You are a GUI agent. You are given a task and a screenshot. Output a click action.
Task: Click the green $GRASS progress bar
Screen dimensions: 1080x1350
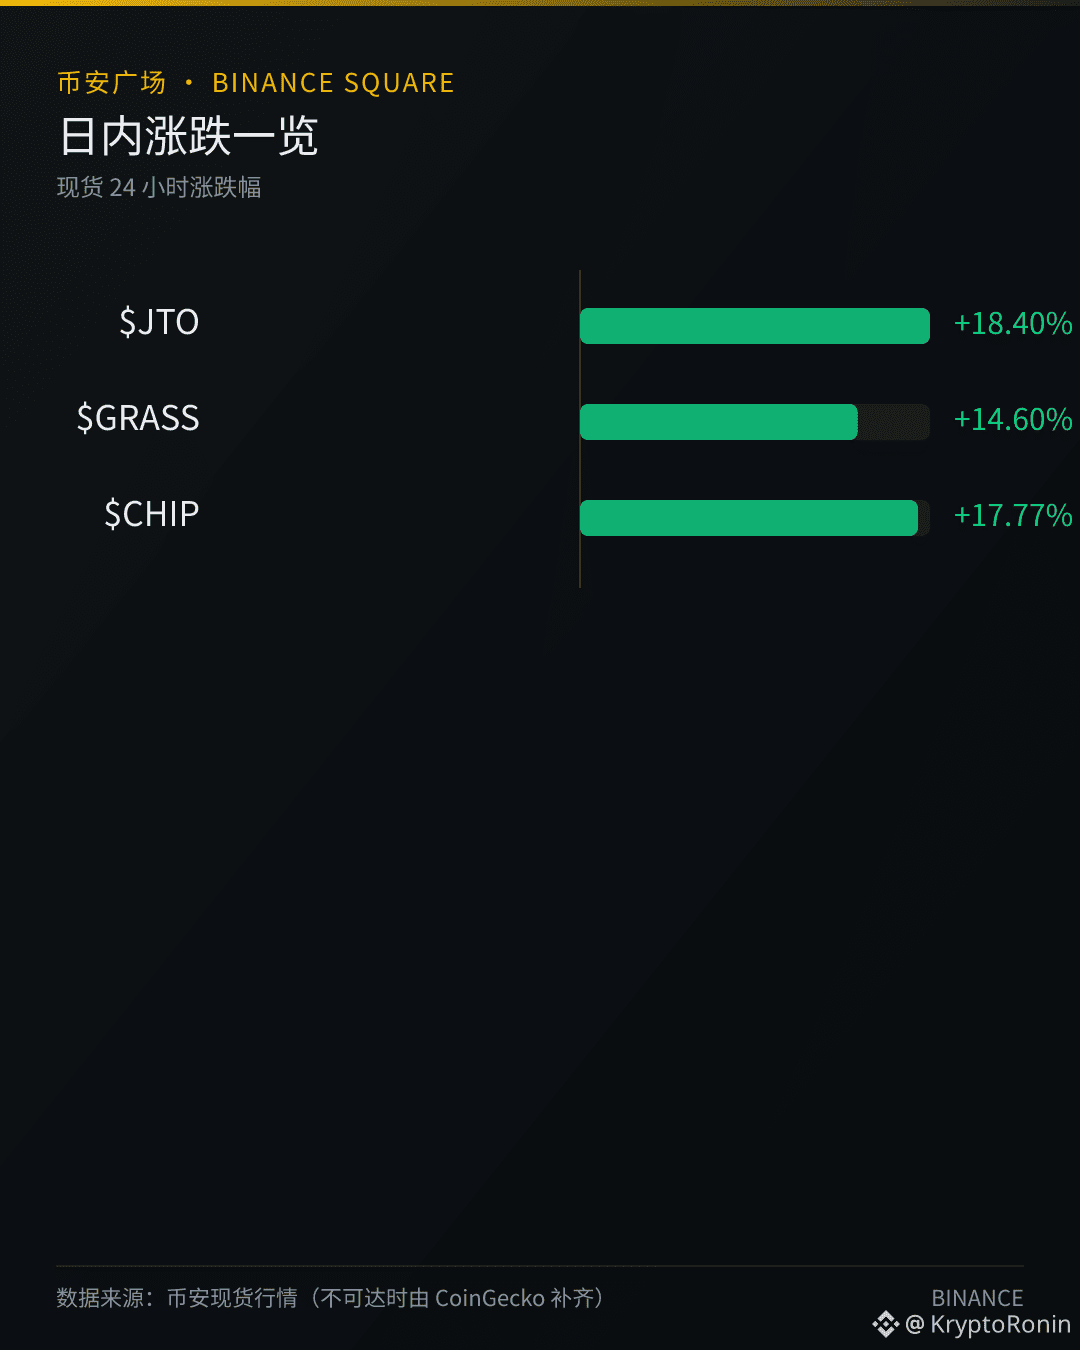coord(719,422)
